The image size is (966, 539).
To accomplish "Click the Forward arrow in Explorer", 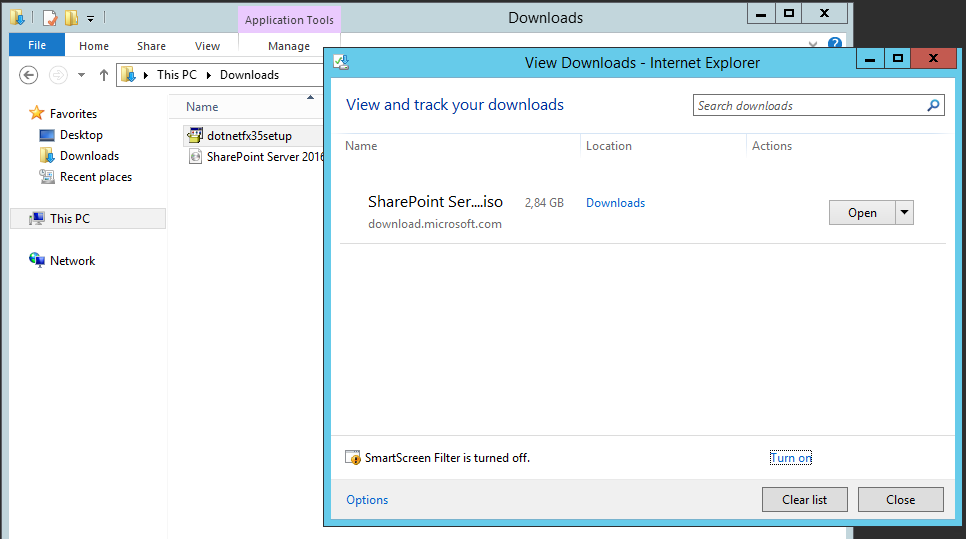I will click(x=58, y=75).
